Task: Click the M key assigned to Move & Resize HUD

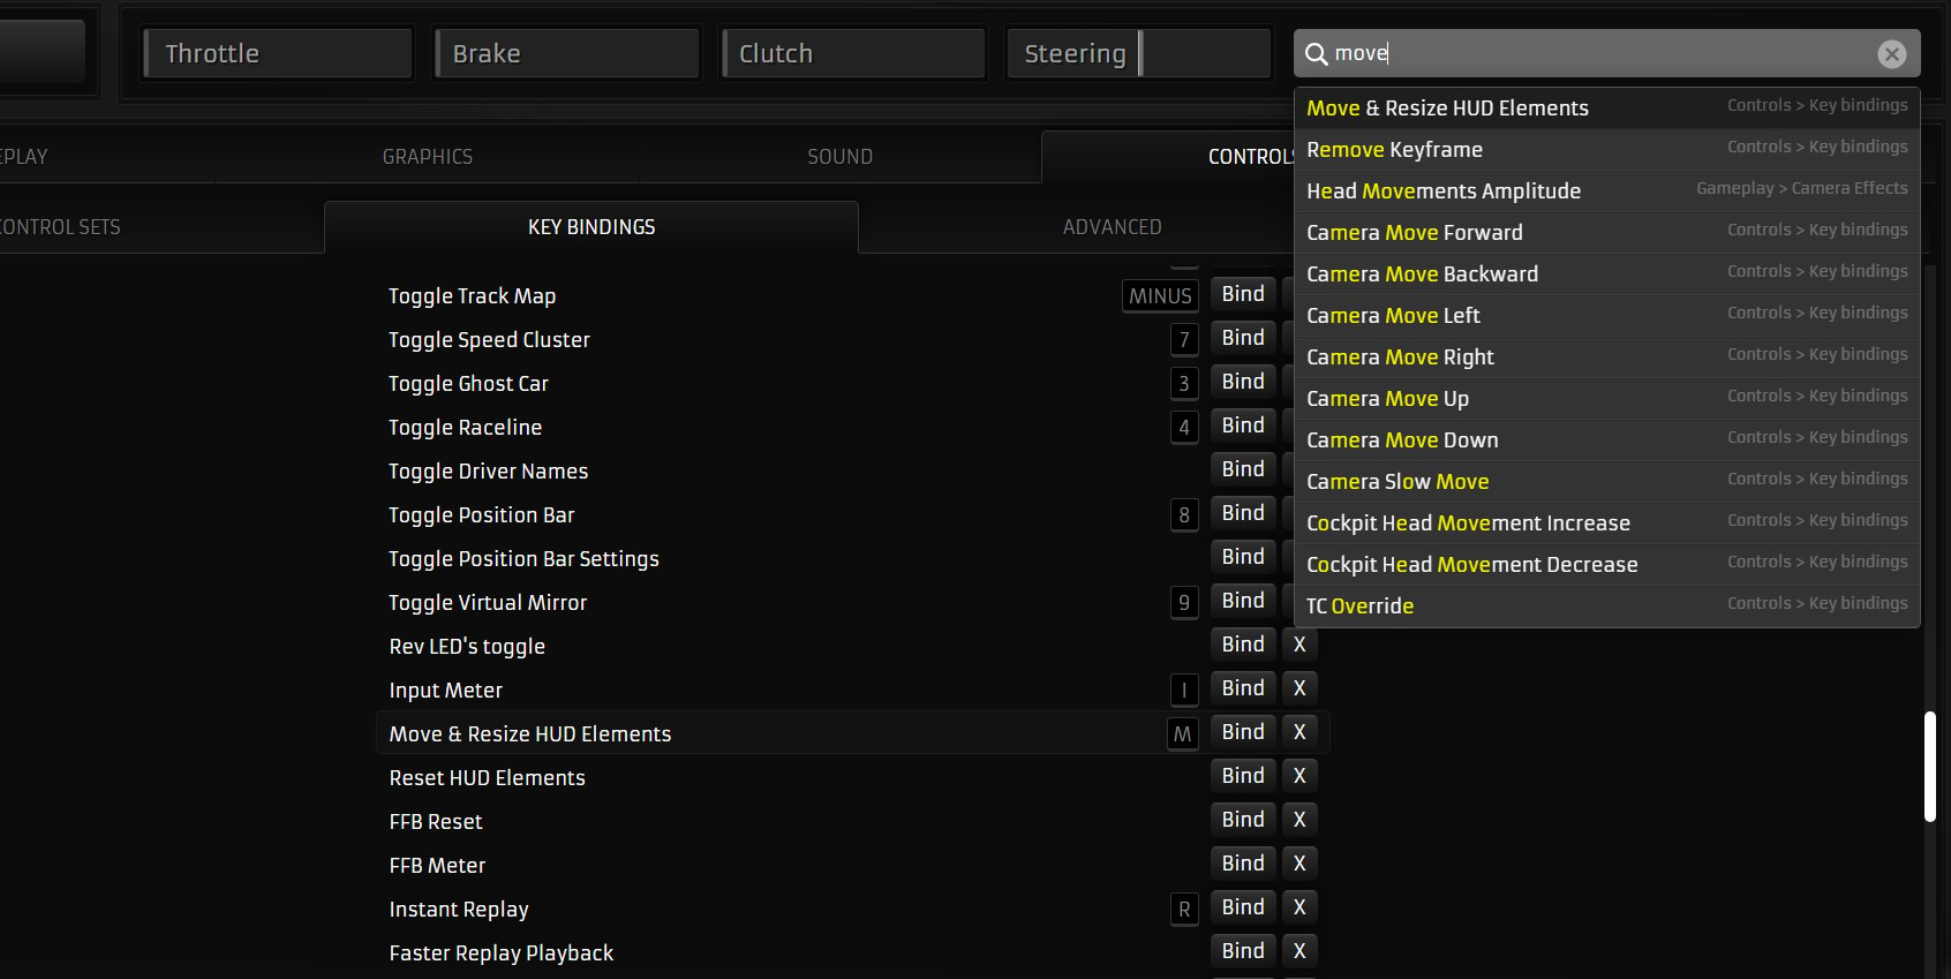Action: 1182,734
